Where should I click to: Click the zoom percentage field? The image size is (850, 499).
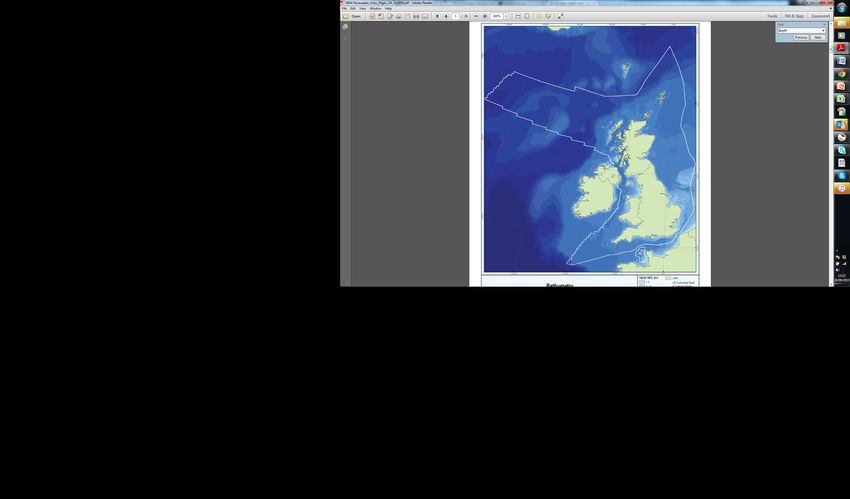pos(497,16)
